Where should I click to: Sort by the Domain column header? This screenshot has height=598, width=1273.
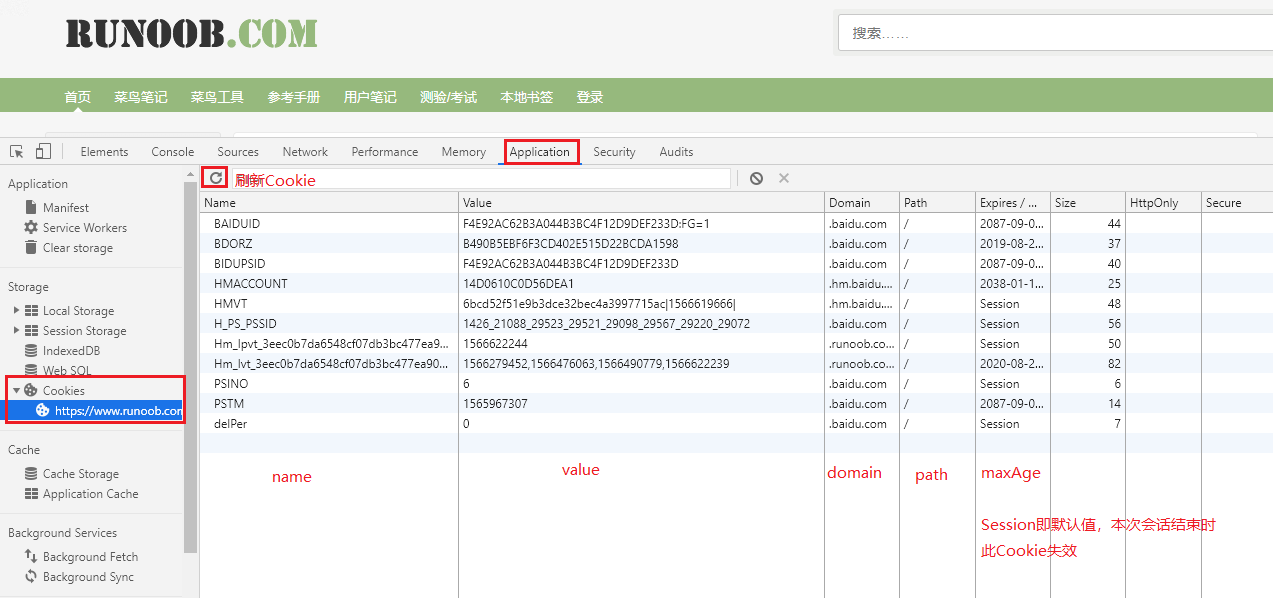(x=862, y=202)
